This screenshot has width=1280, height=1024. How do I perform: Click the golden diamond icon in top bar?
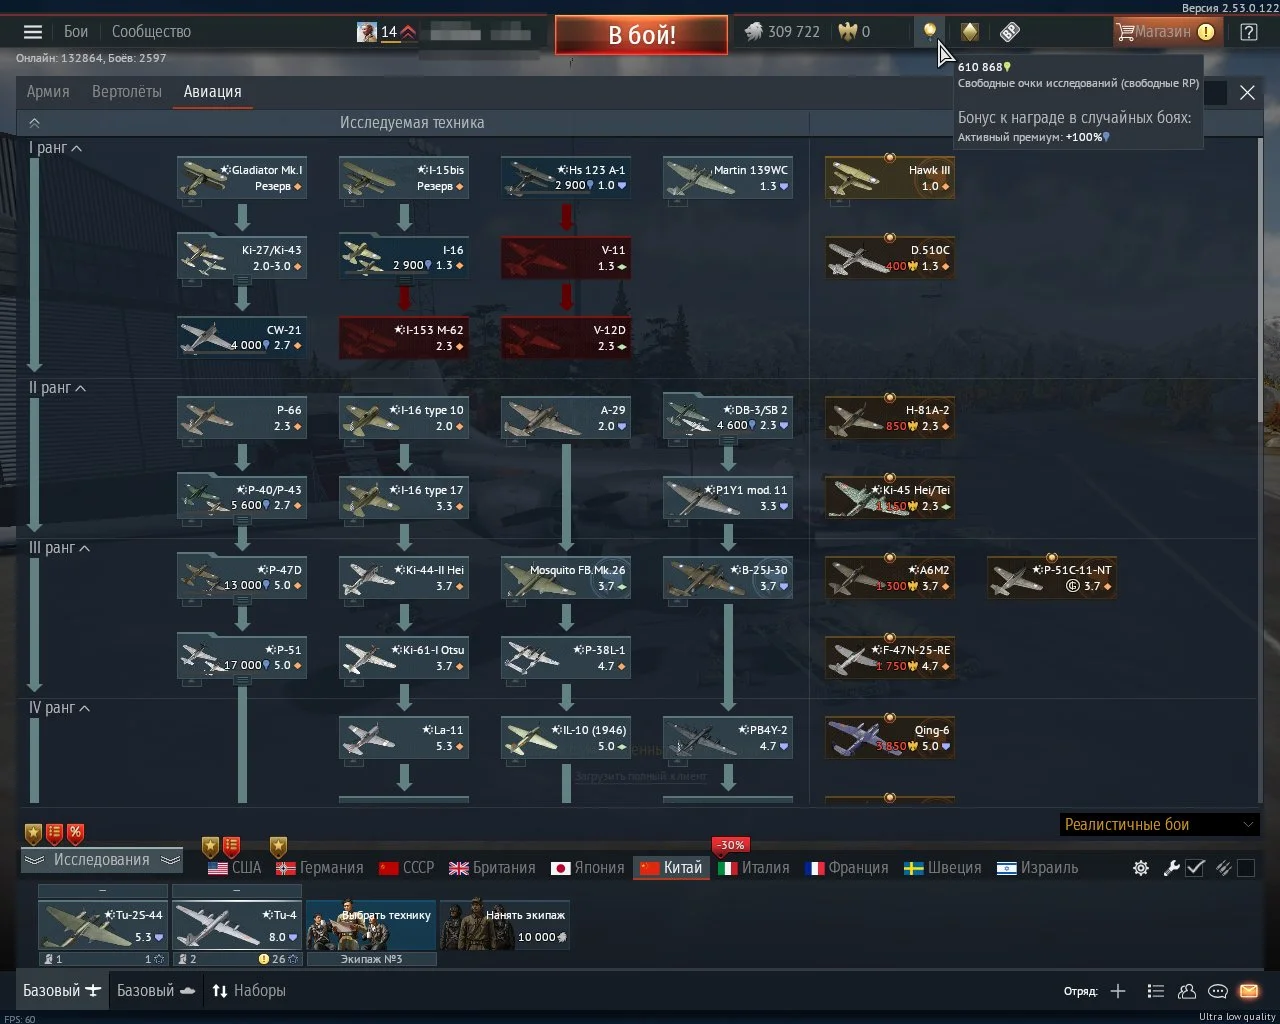[x=969, y=32]
